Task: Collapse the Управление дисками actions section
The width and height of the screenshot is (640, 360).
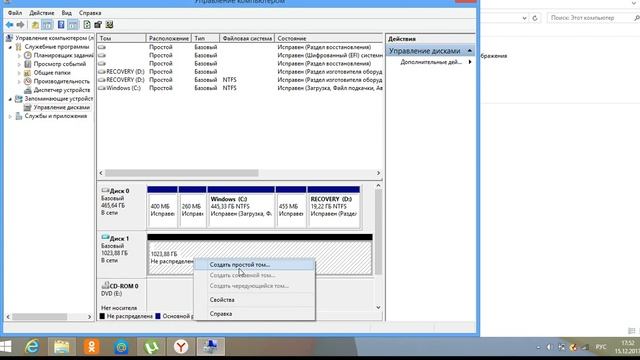Action: coord(470,51)
